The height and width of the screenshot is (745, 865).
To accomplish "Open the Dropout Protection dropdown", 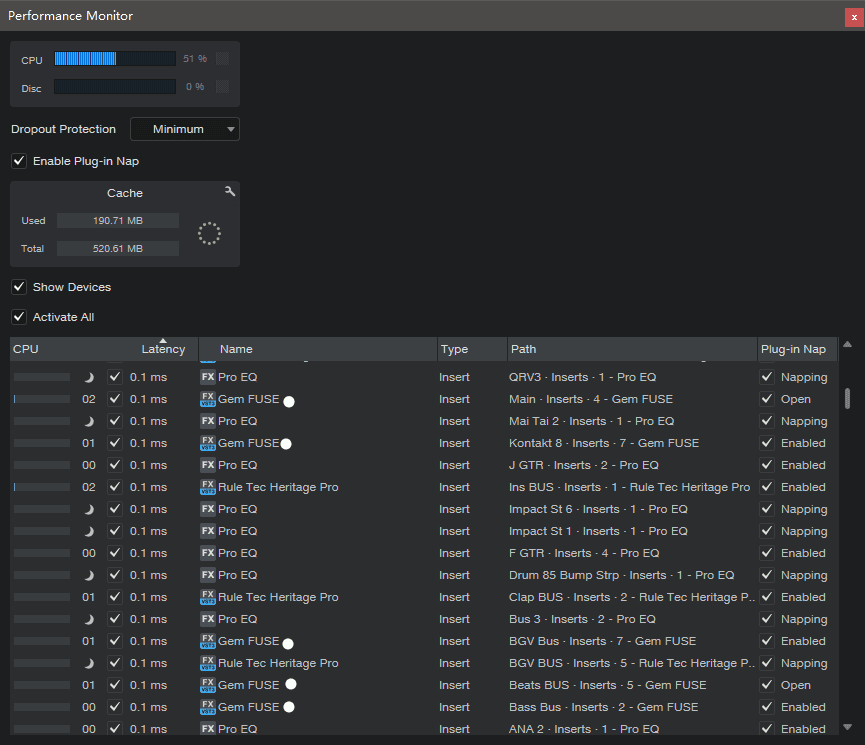I will click(x=185, y=129).
